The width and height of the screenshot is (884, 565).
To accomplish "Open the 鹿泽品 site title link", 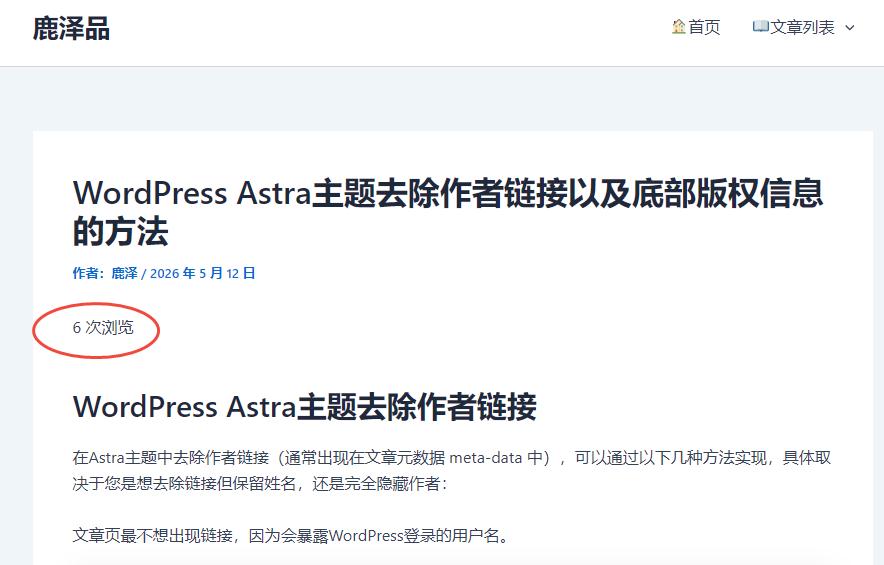I will [71, 28].
